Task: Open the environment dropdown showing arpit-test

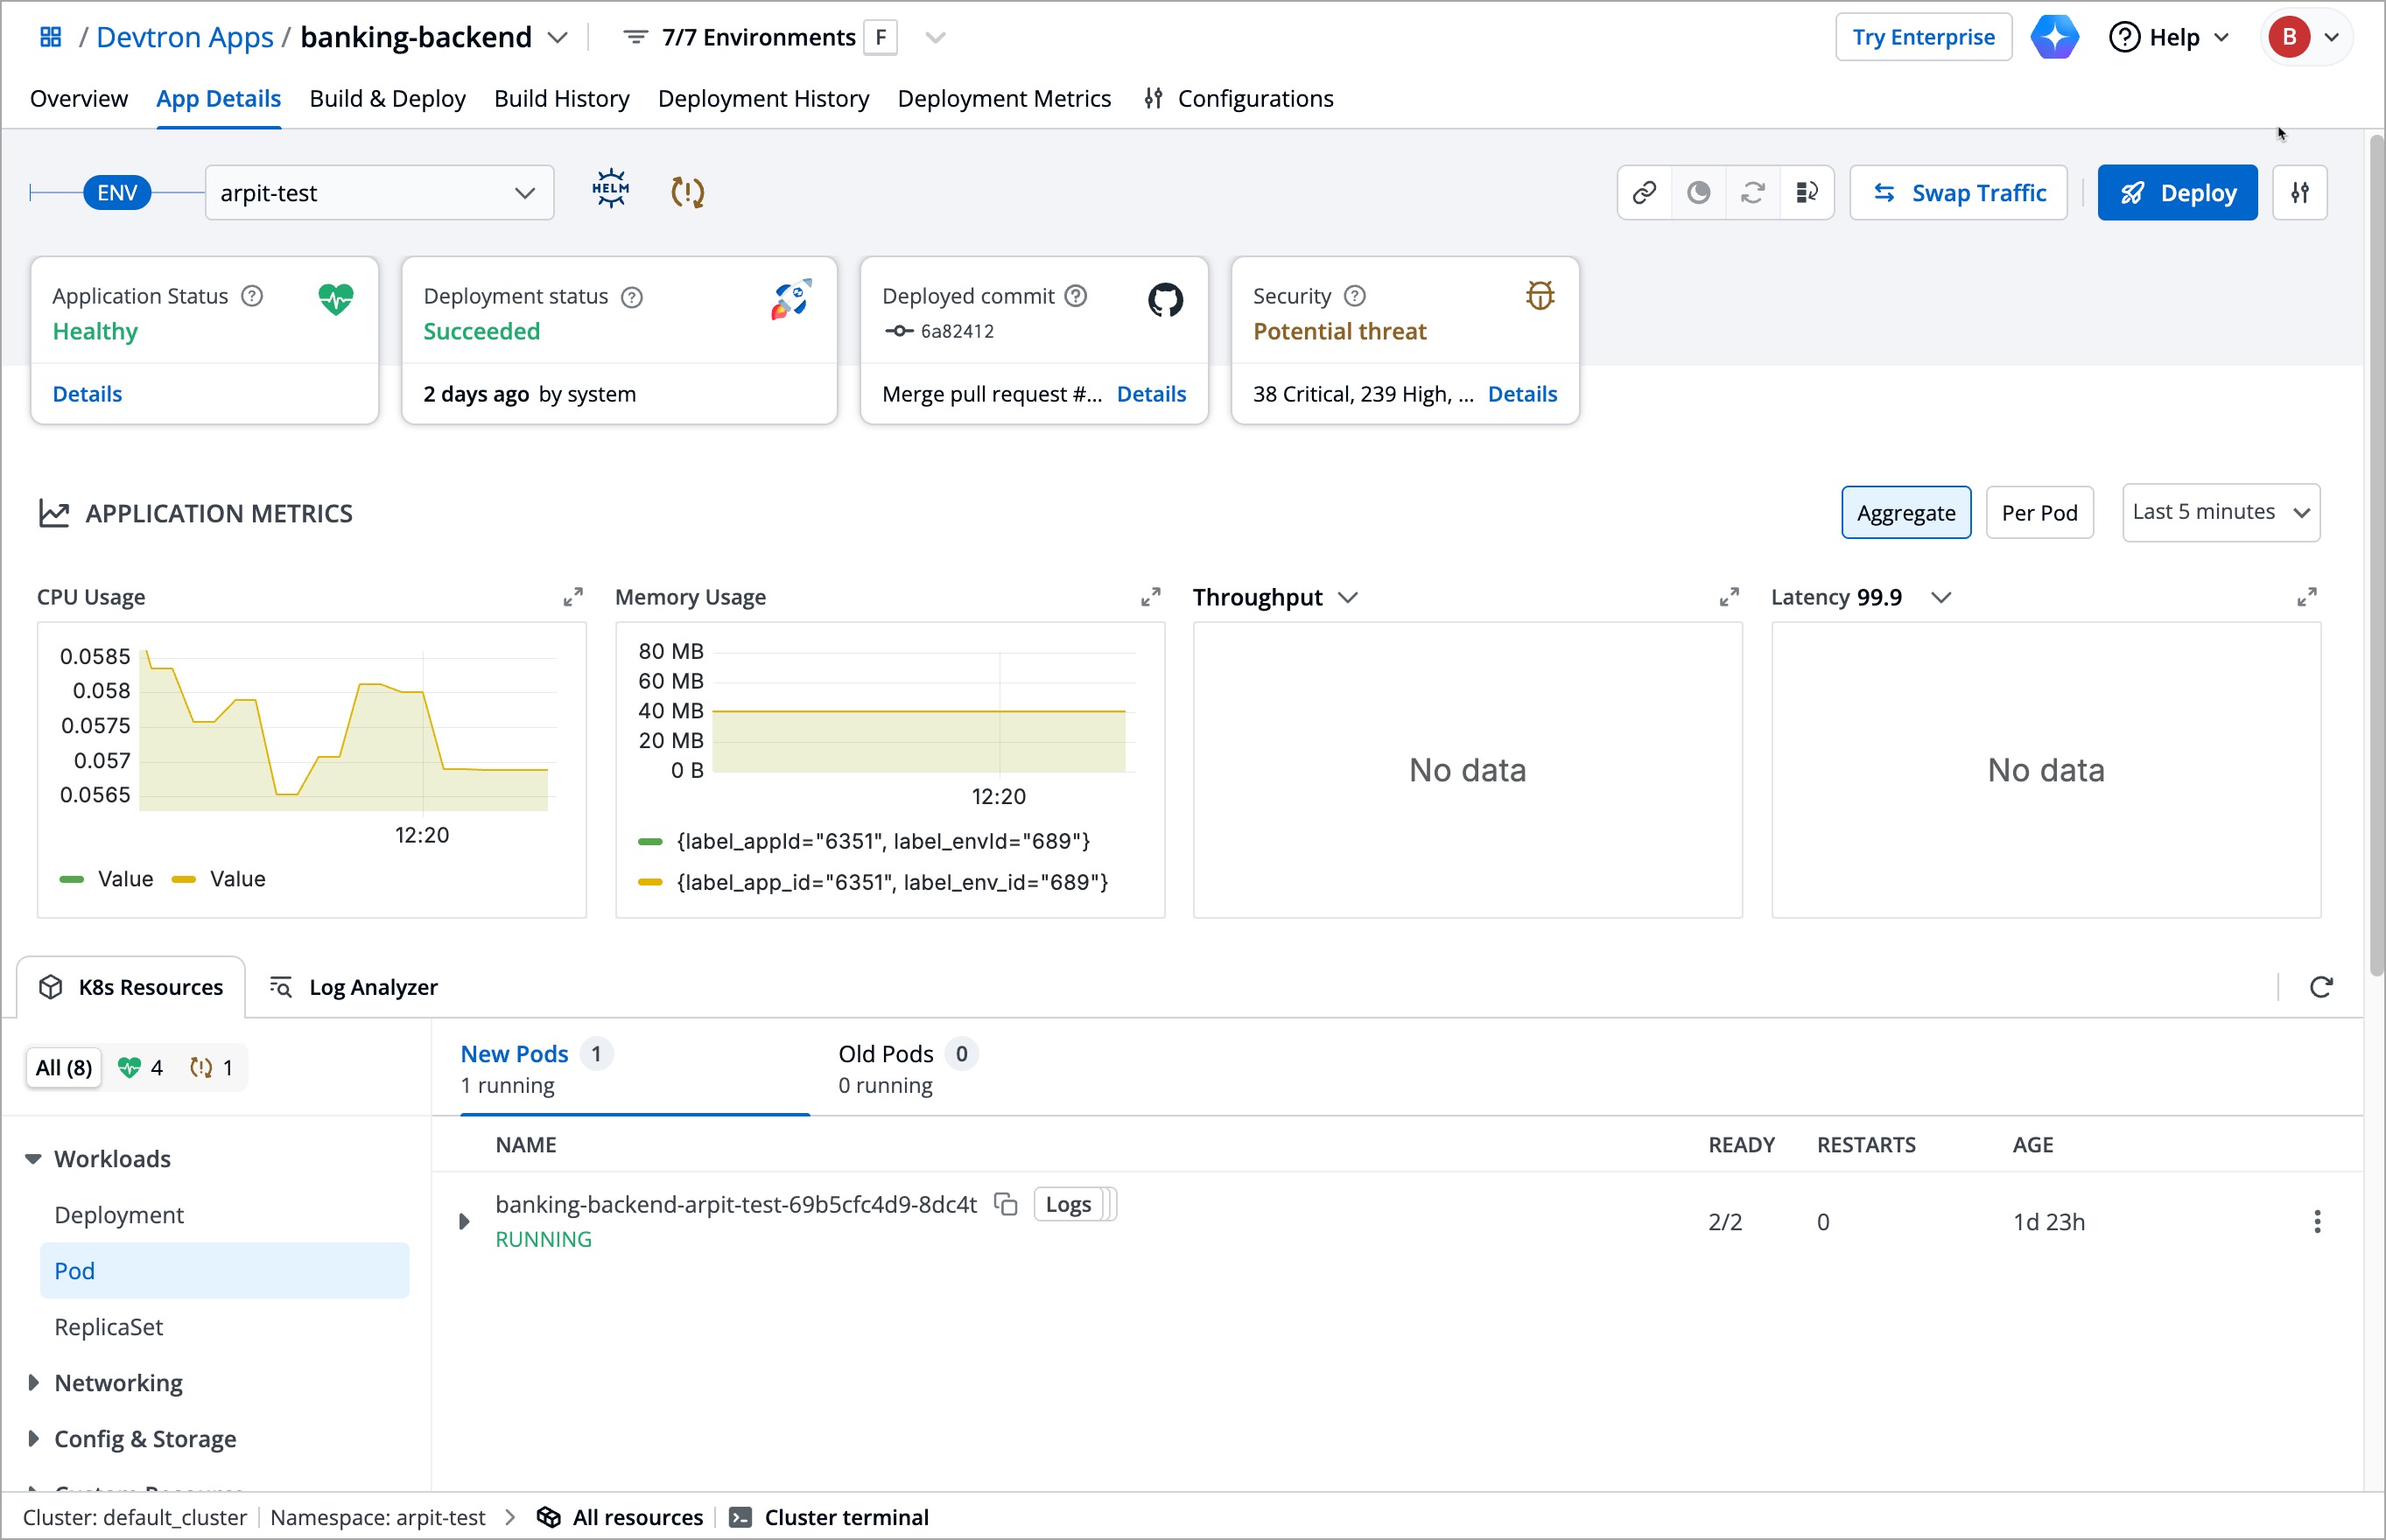Action: 378,192
